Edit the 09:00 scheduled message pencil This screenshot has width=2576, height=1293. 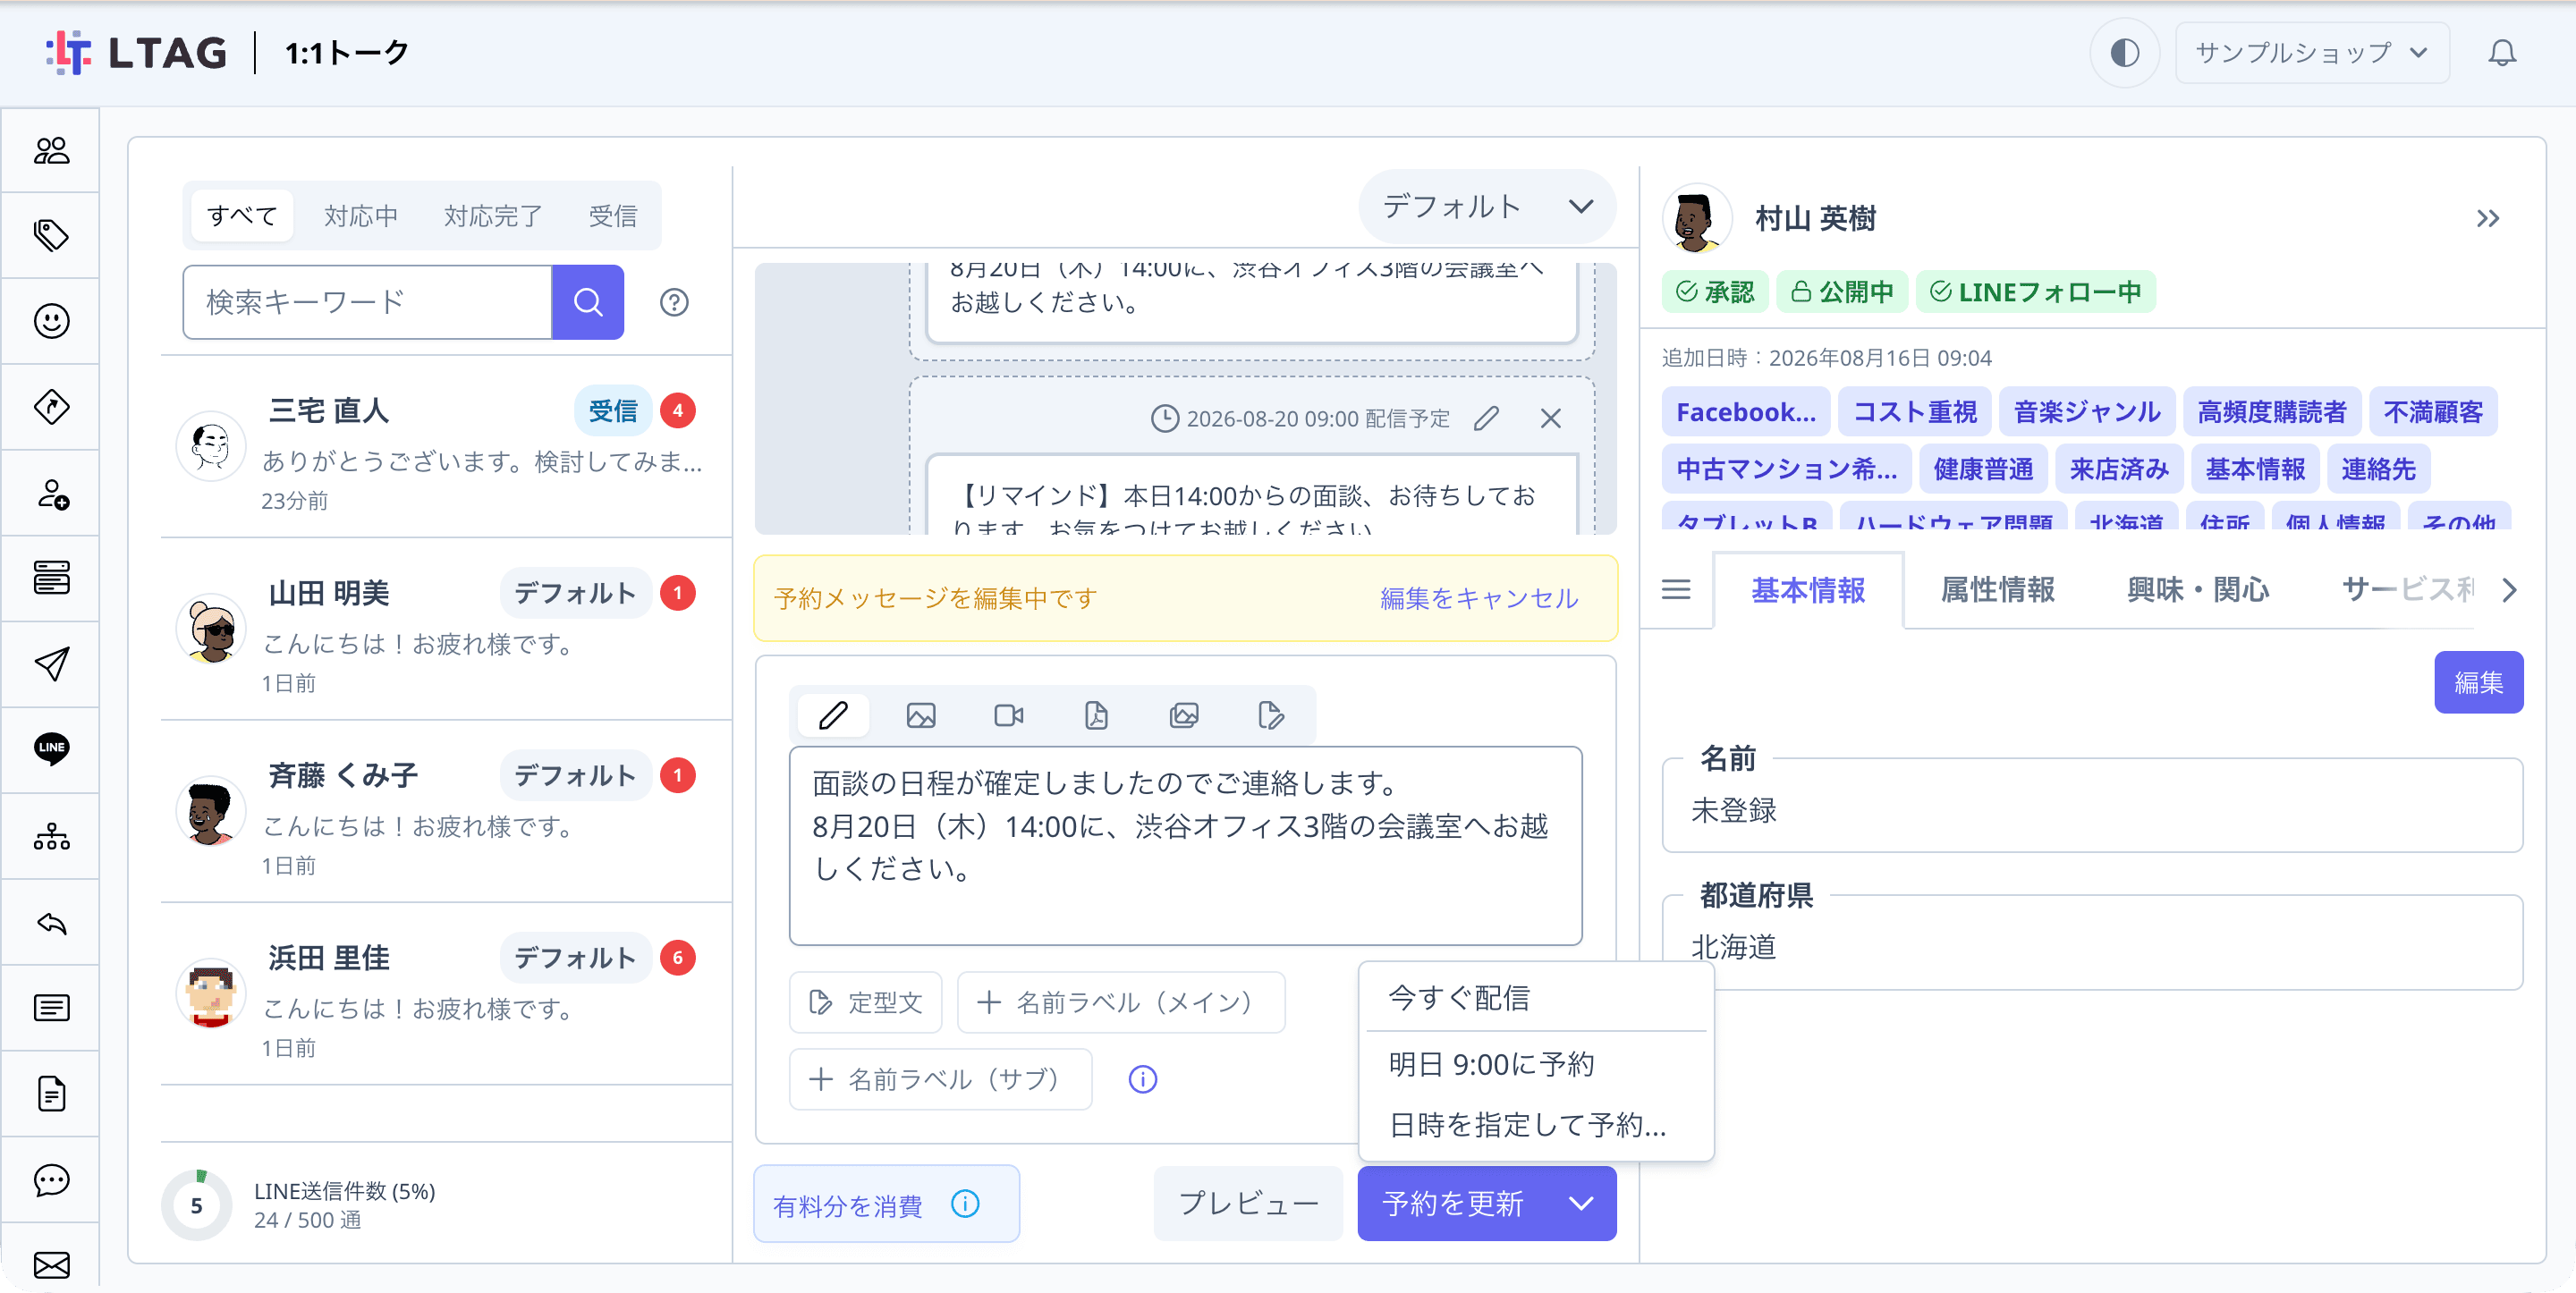1486,418
